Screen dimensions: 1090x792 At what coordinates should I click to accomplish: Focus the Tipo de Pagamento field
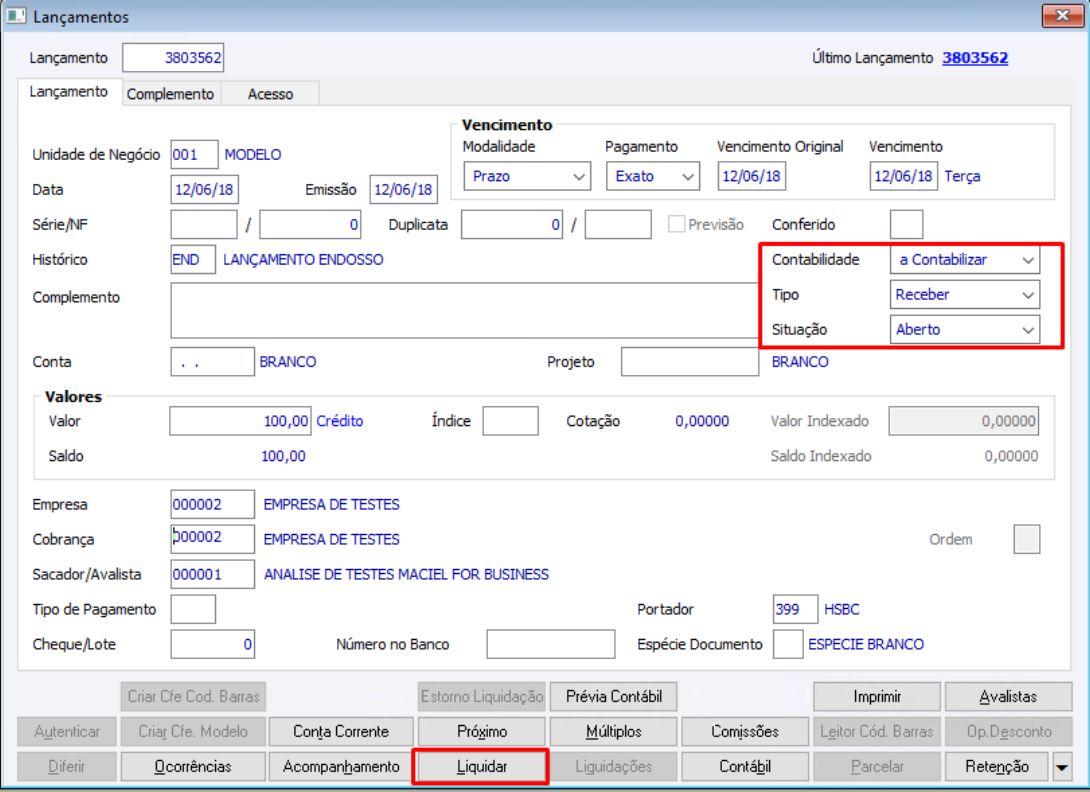(x=193, y=609)
